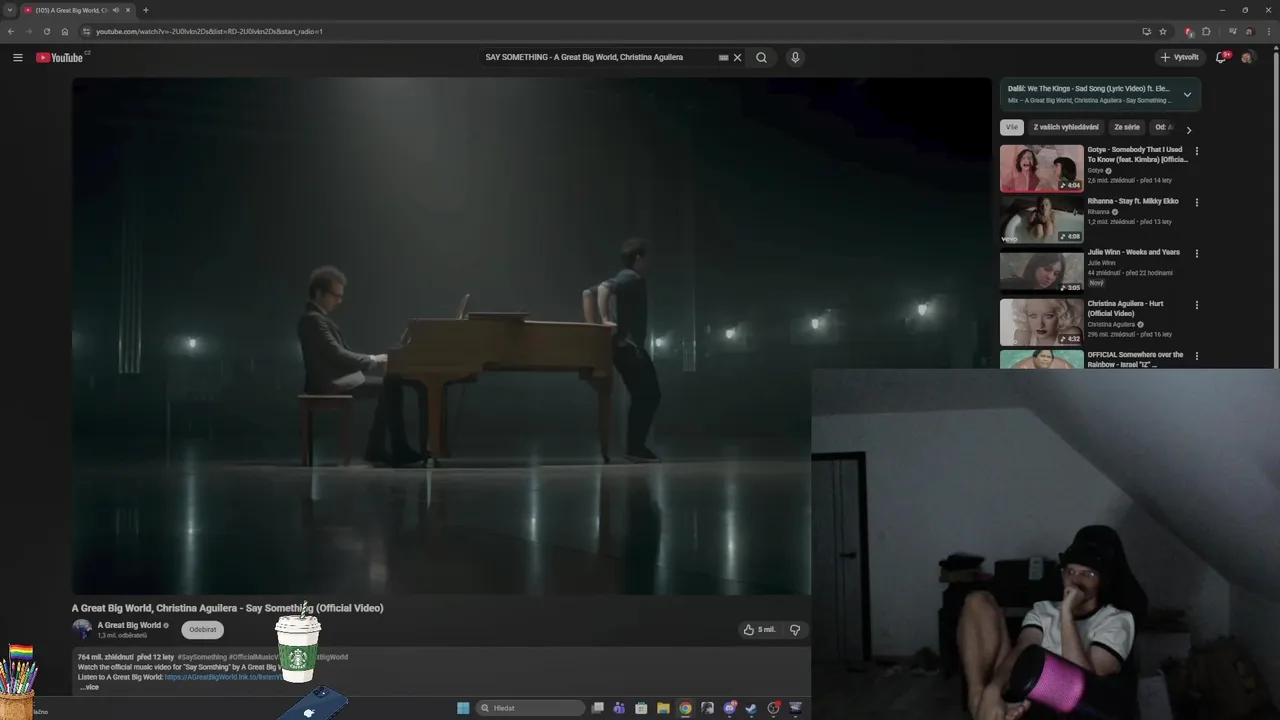Open Chrome three-dot menu
The image size is (1280, 720).
click(1268, 31)
